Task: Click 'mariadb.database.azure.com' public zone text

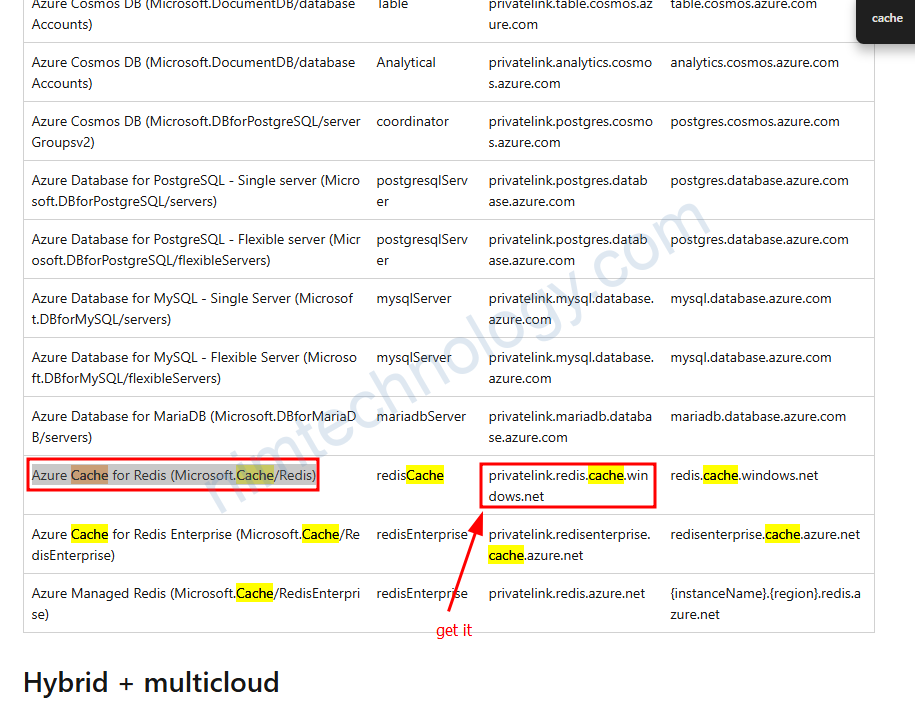Action: point(759,417)
